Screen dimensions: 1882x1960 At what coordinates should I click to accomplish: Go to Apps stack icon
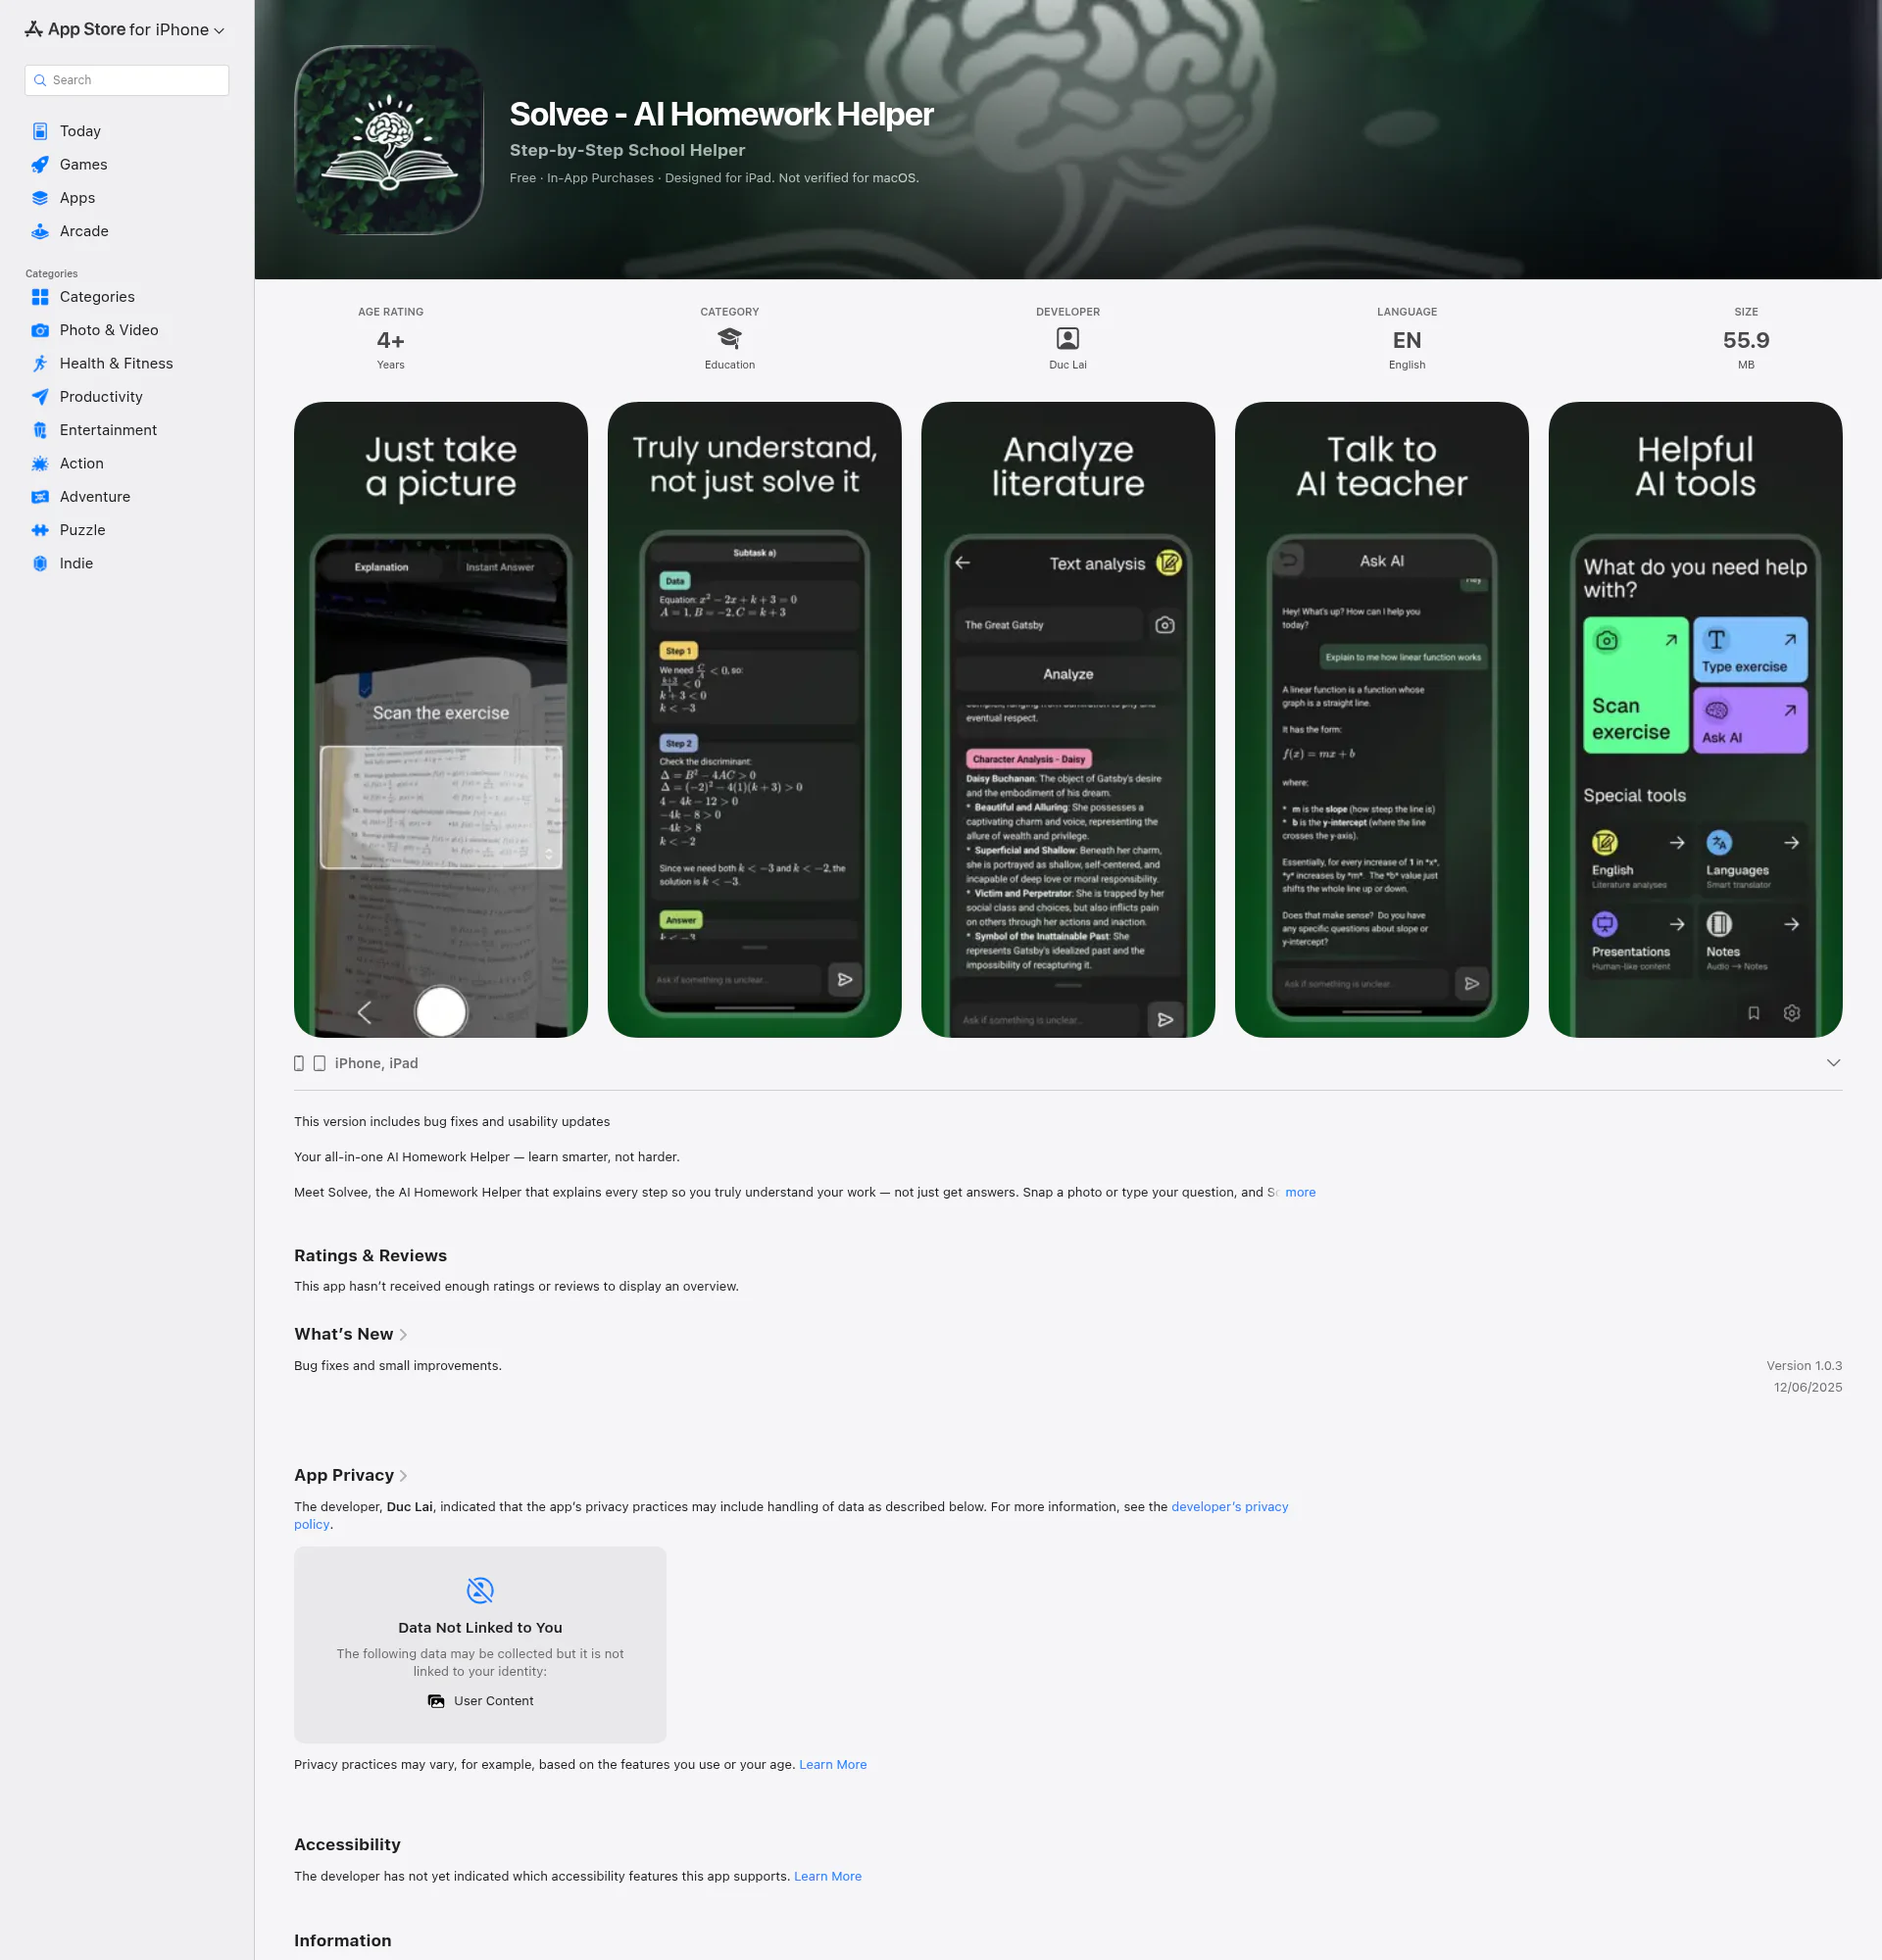pyautogui.click(x=40, y=198)
